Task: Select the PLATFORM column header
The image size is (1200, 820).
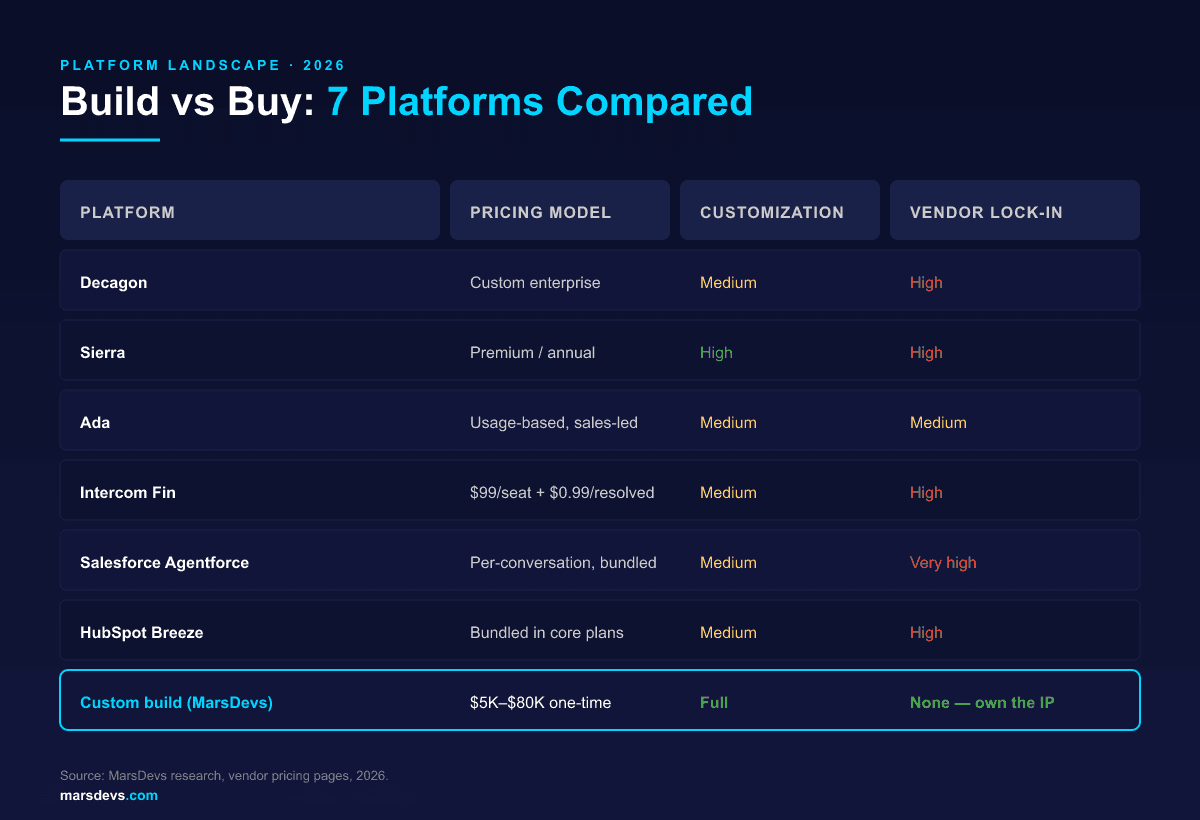Action: 250,210
